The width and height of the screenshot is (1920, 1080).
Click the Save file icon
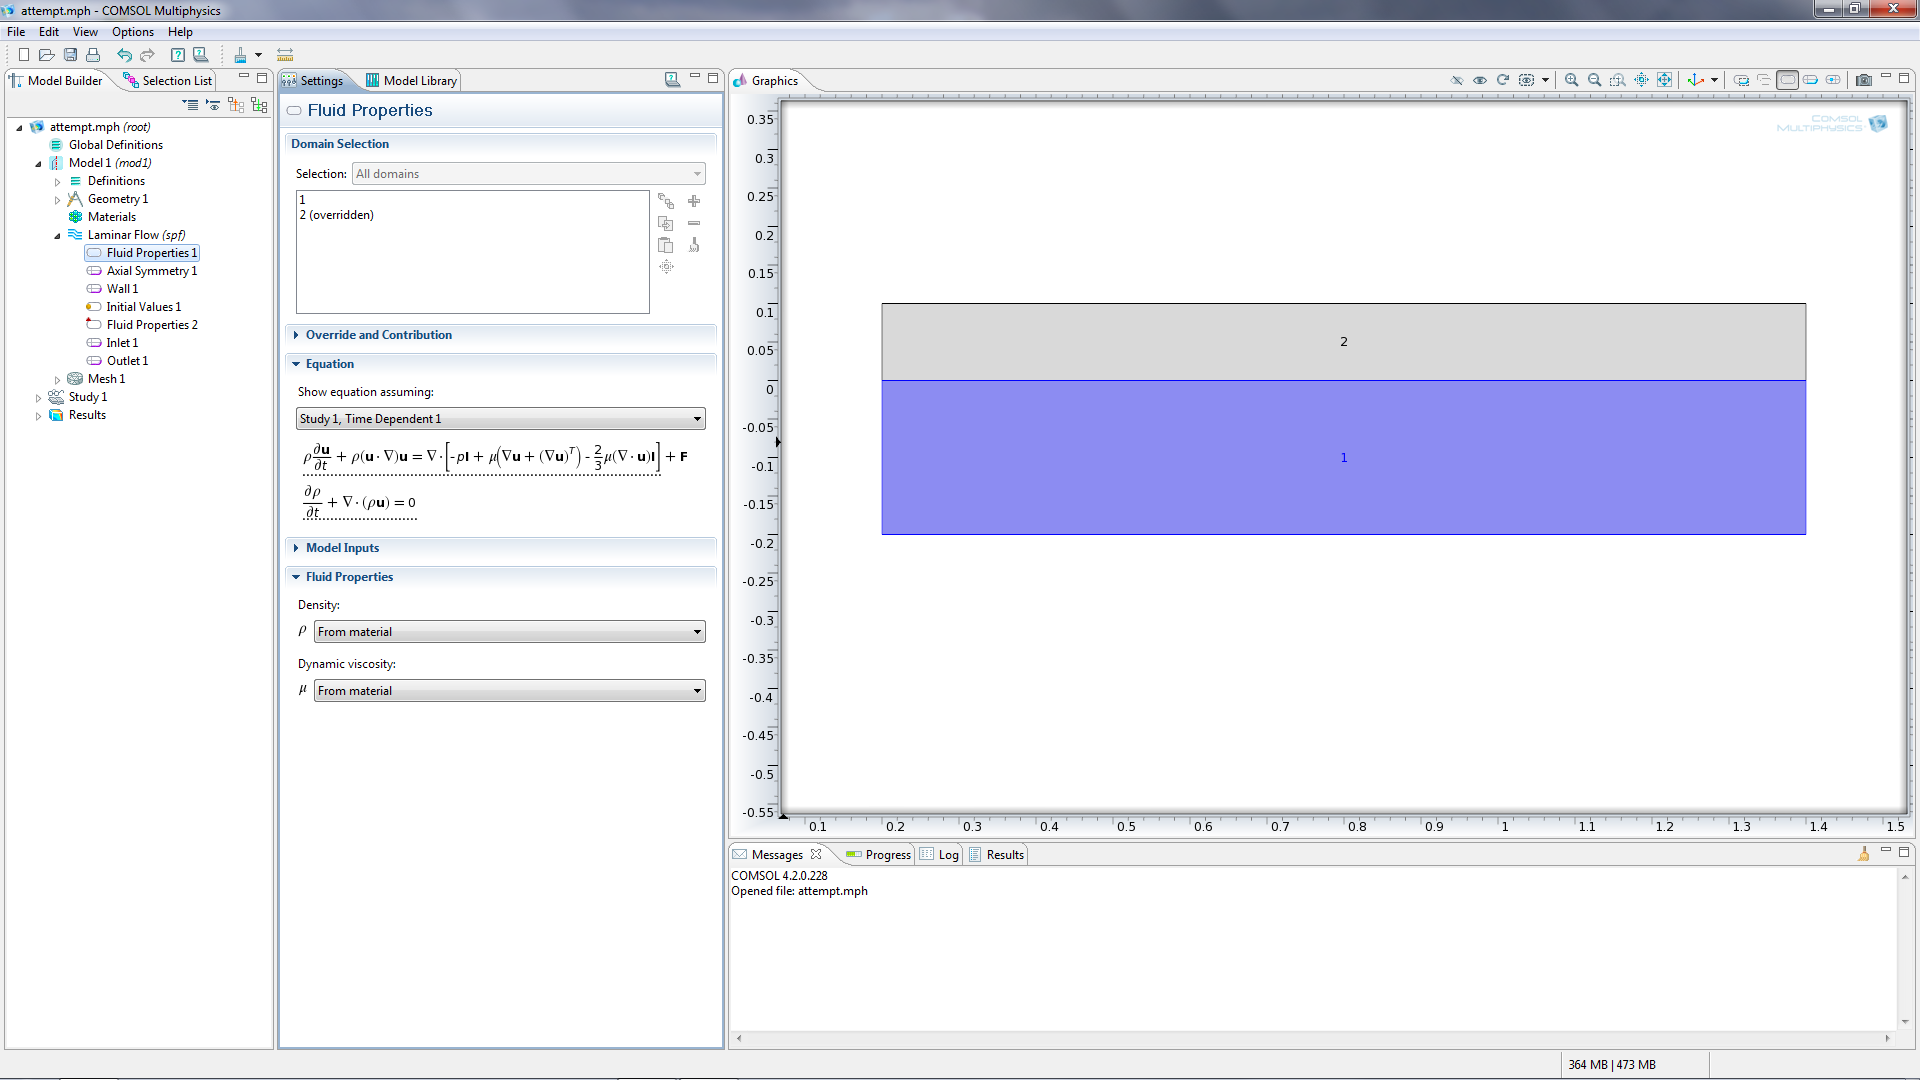click(70, 55)
